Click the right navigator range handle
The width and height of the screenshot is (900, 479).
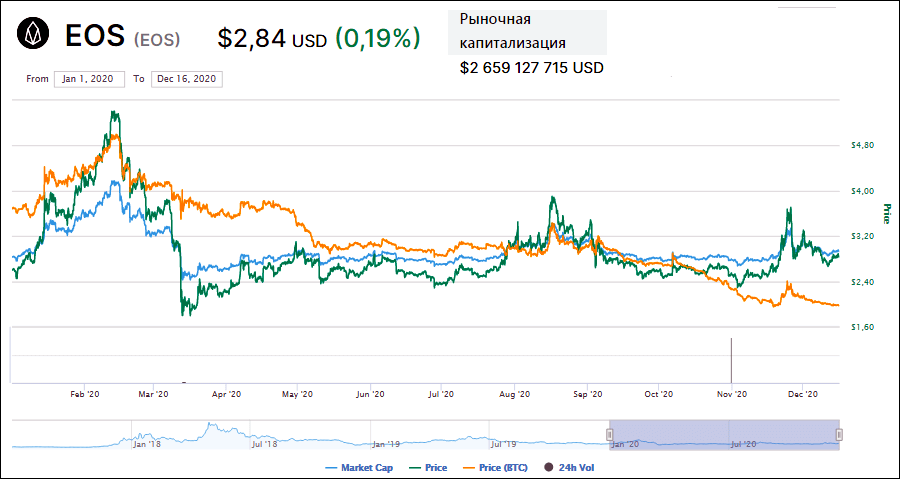[x=839, y=434]
